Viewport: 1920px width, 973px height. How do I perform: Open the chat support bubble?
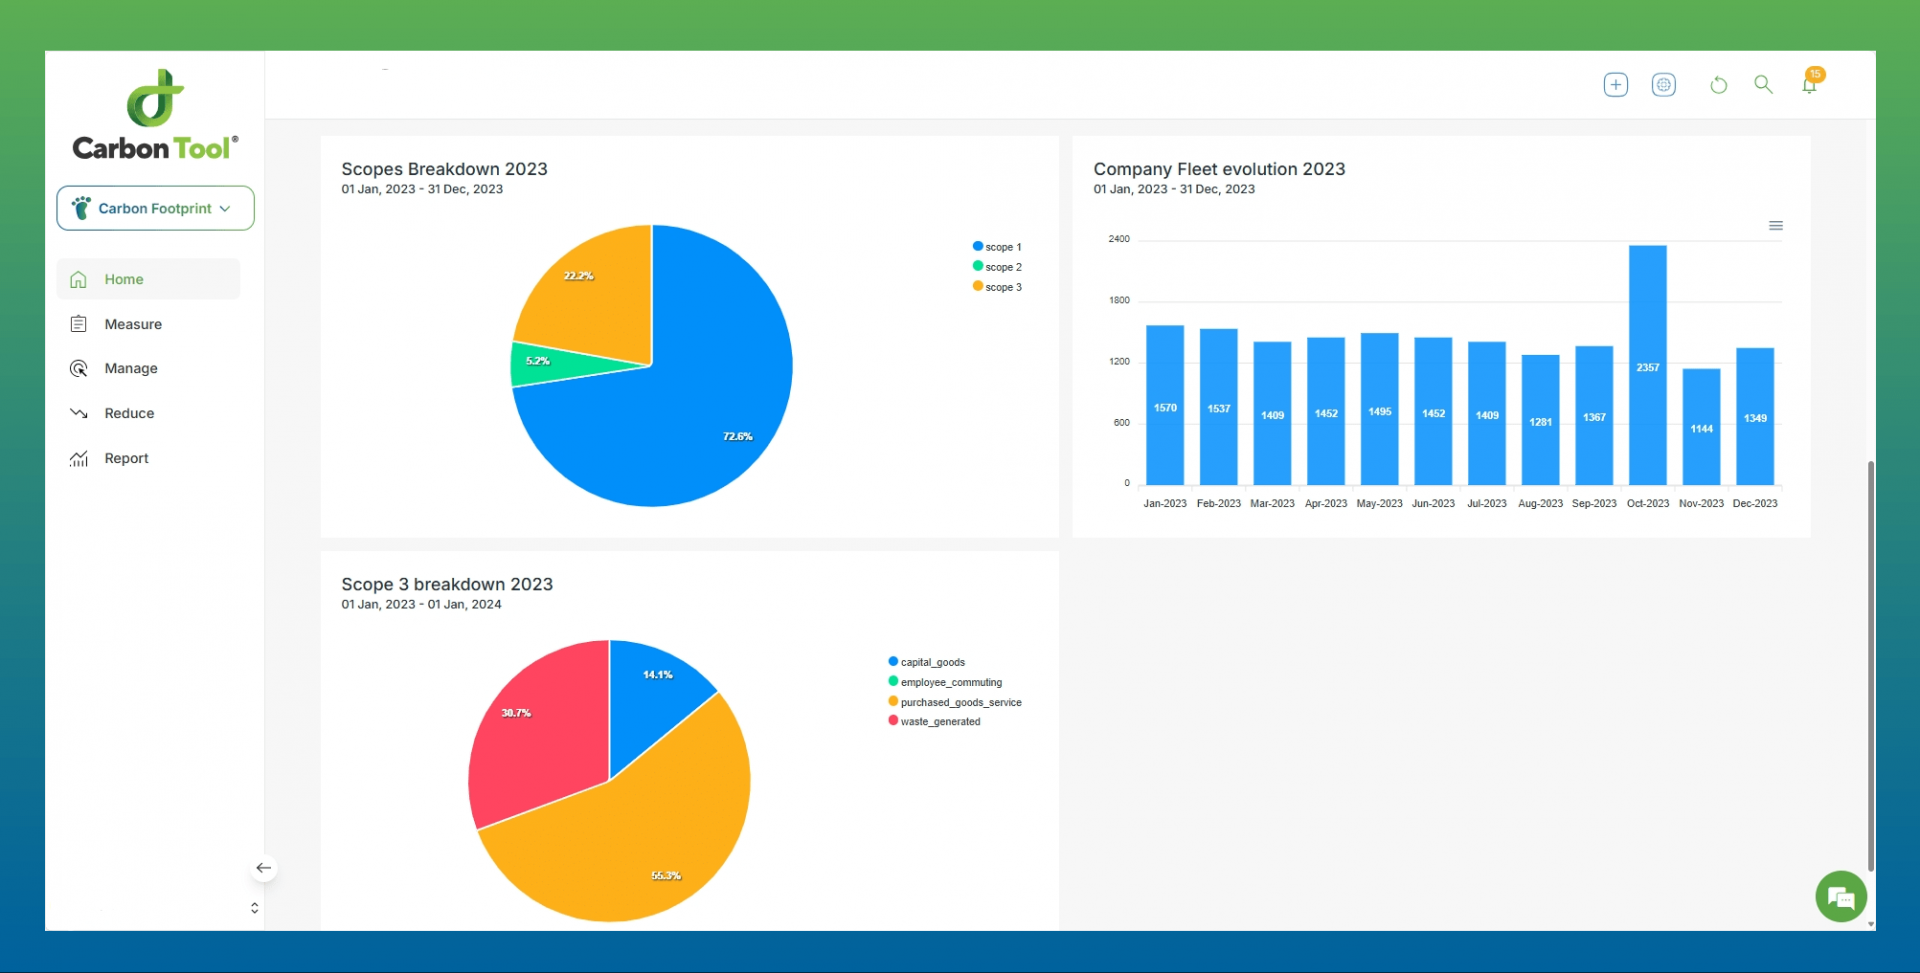click(x=1840, y=897)
